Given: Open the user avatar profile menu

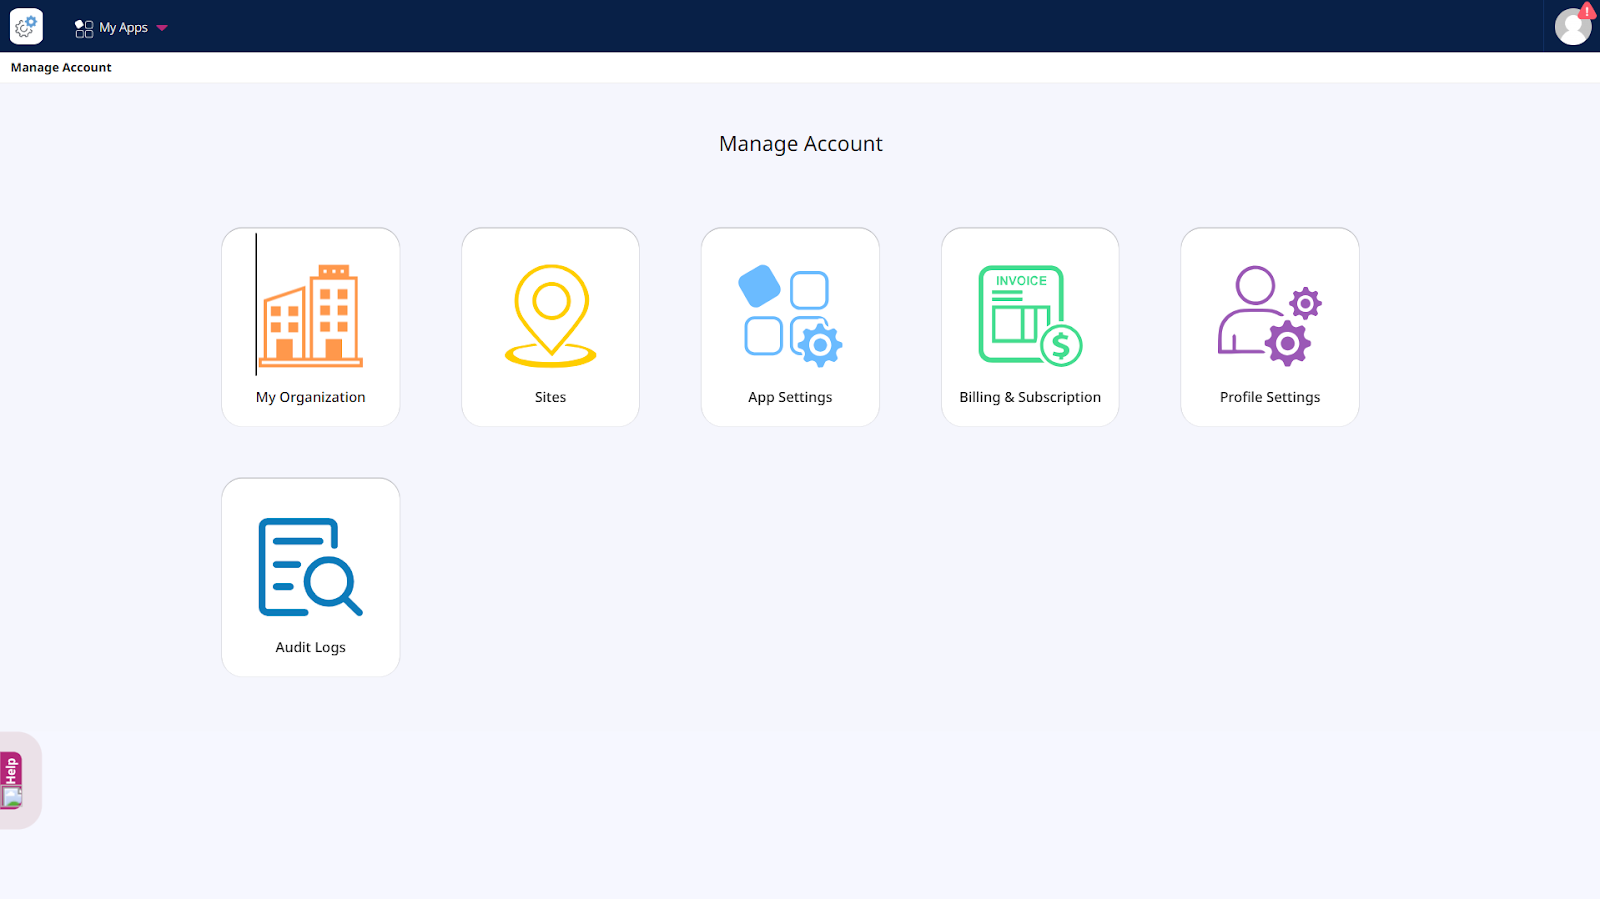Looking at the screenshot, I should (x=1571, y=28).
